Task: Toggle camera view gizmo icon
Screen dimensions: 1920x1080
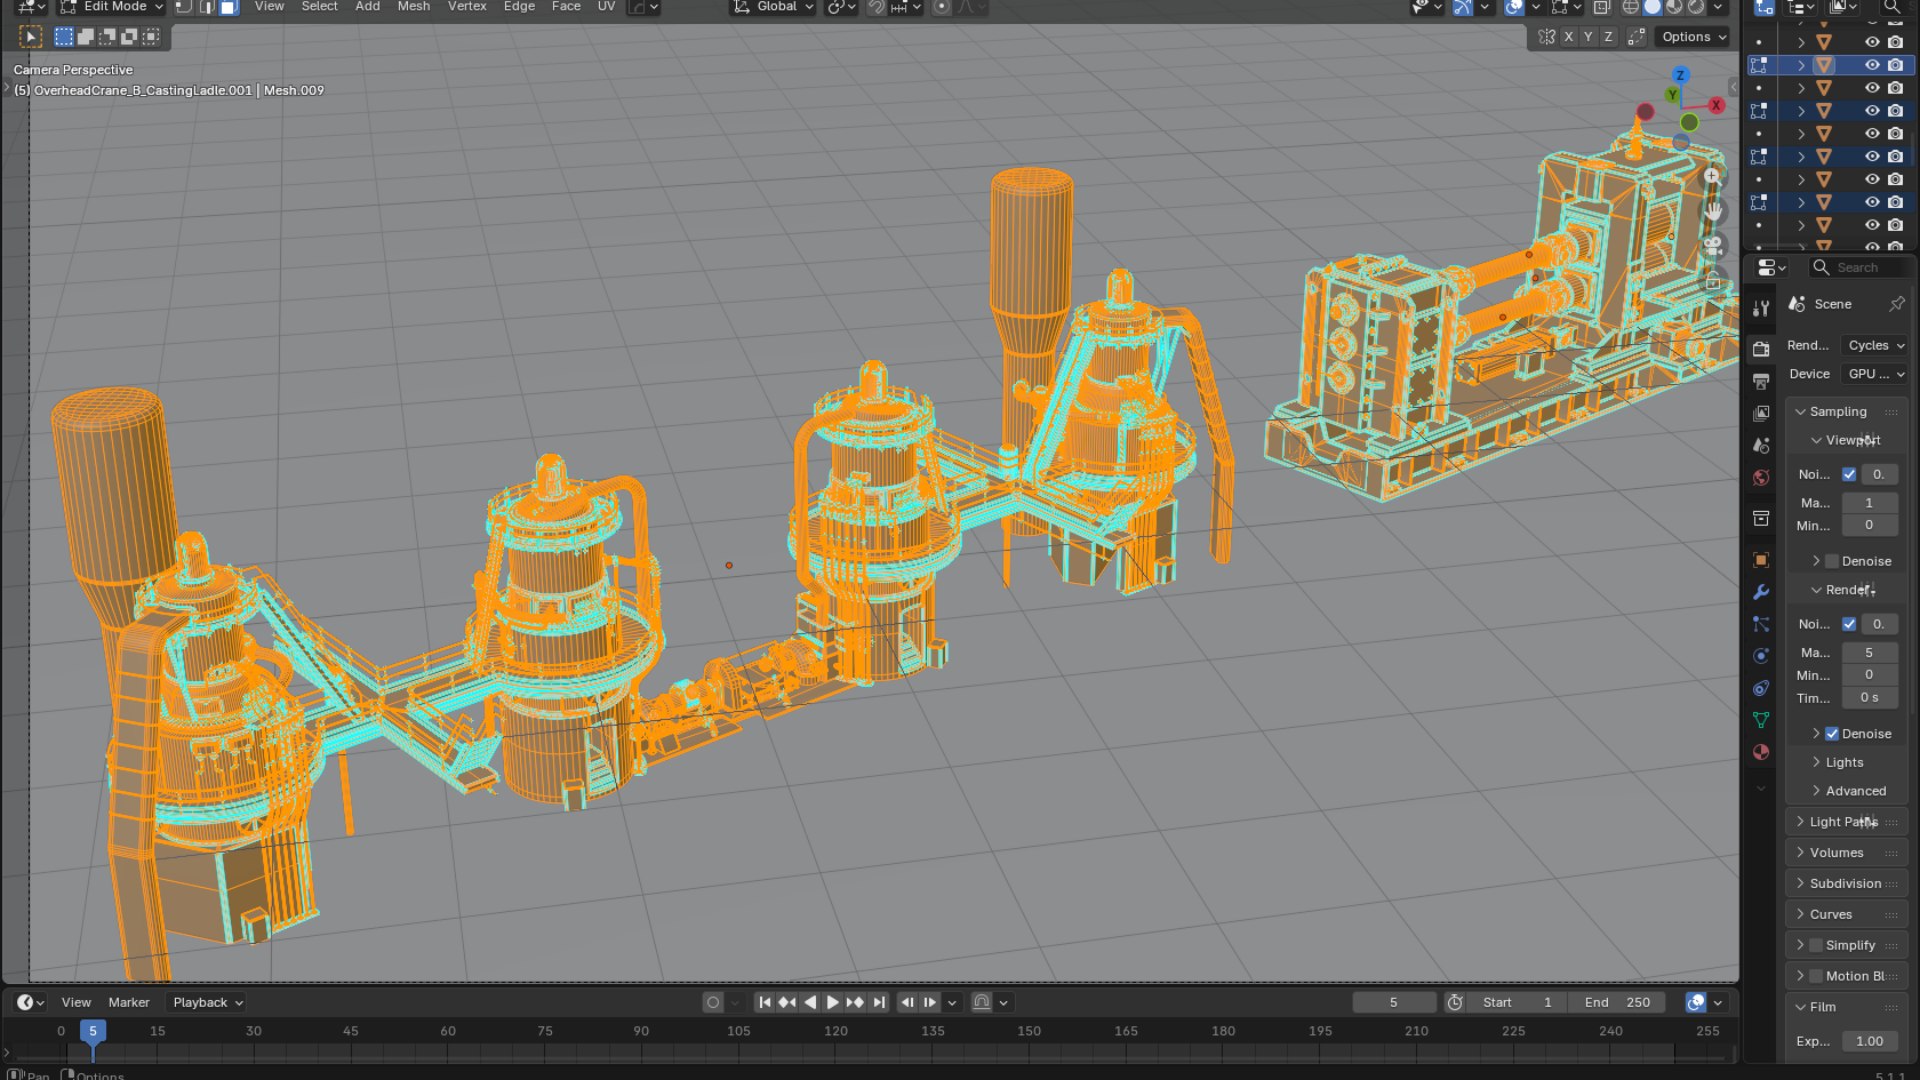Action: pos(1713,246)
